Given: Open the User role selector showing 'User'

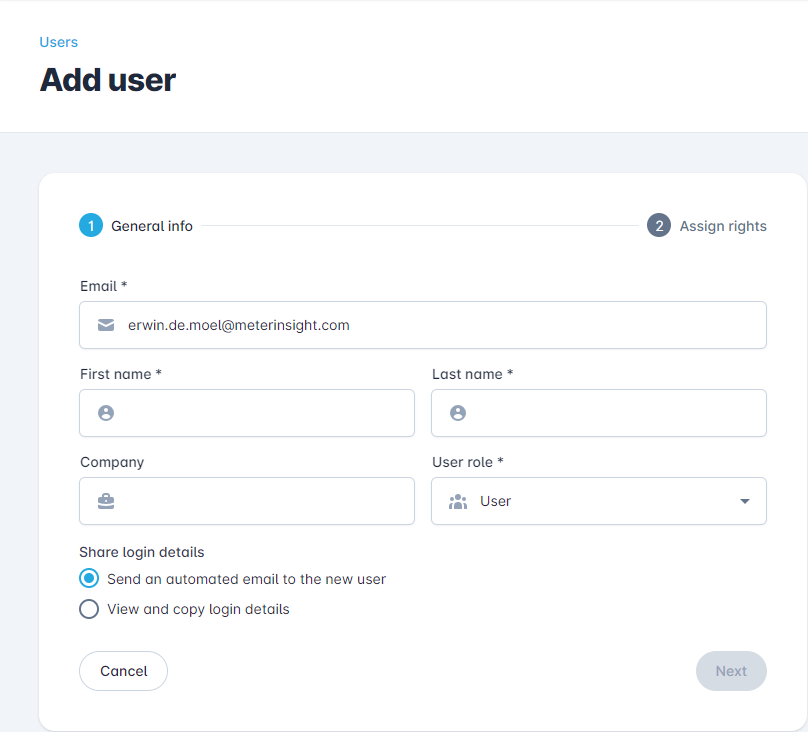Looking at the screenshot, I should pos(598,501).
